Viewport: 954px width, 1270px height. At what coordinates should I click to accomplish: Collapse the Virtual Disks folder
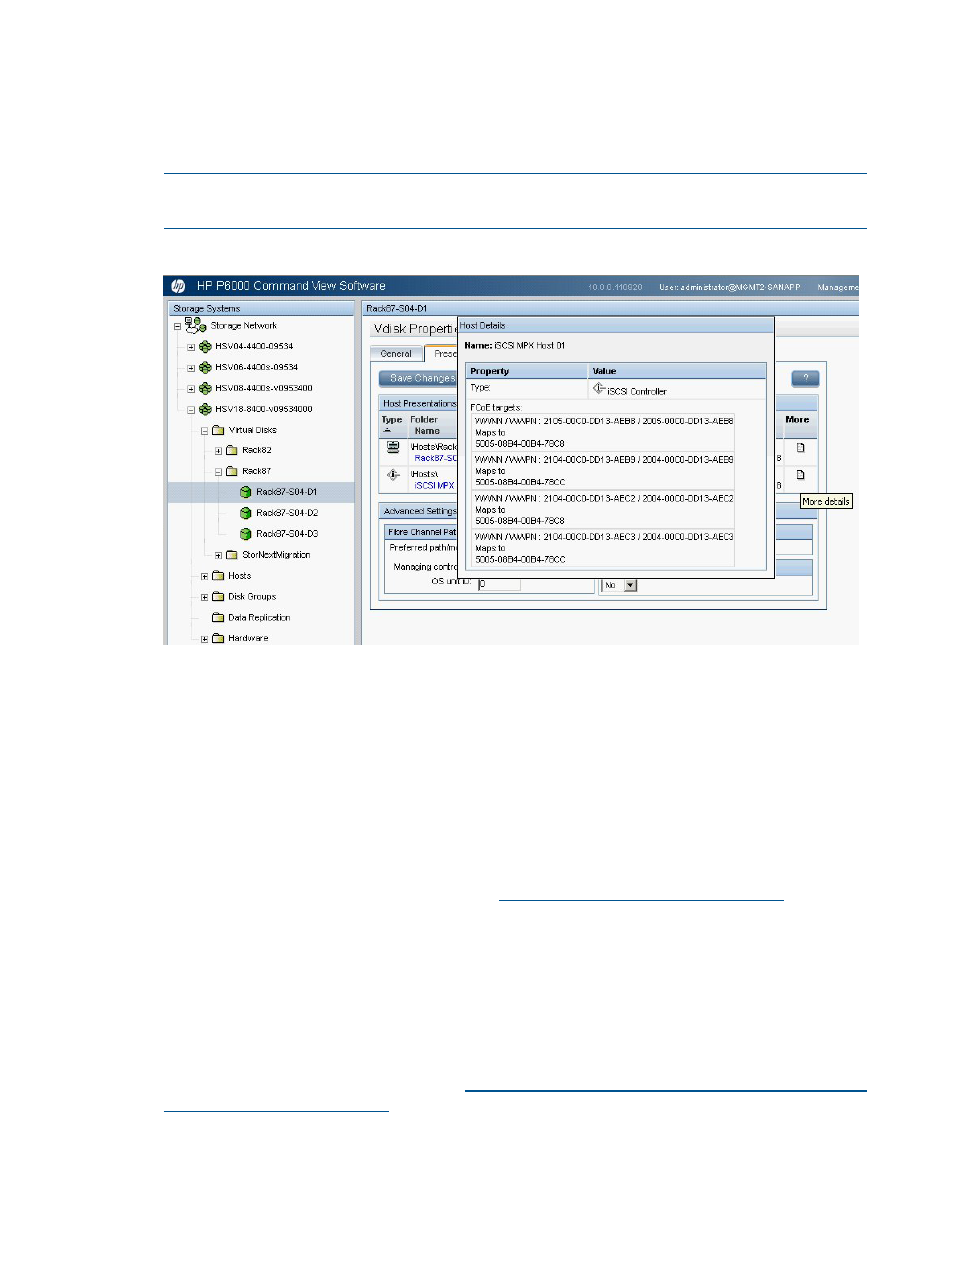[205, 431]
